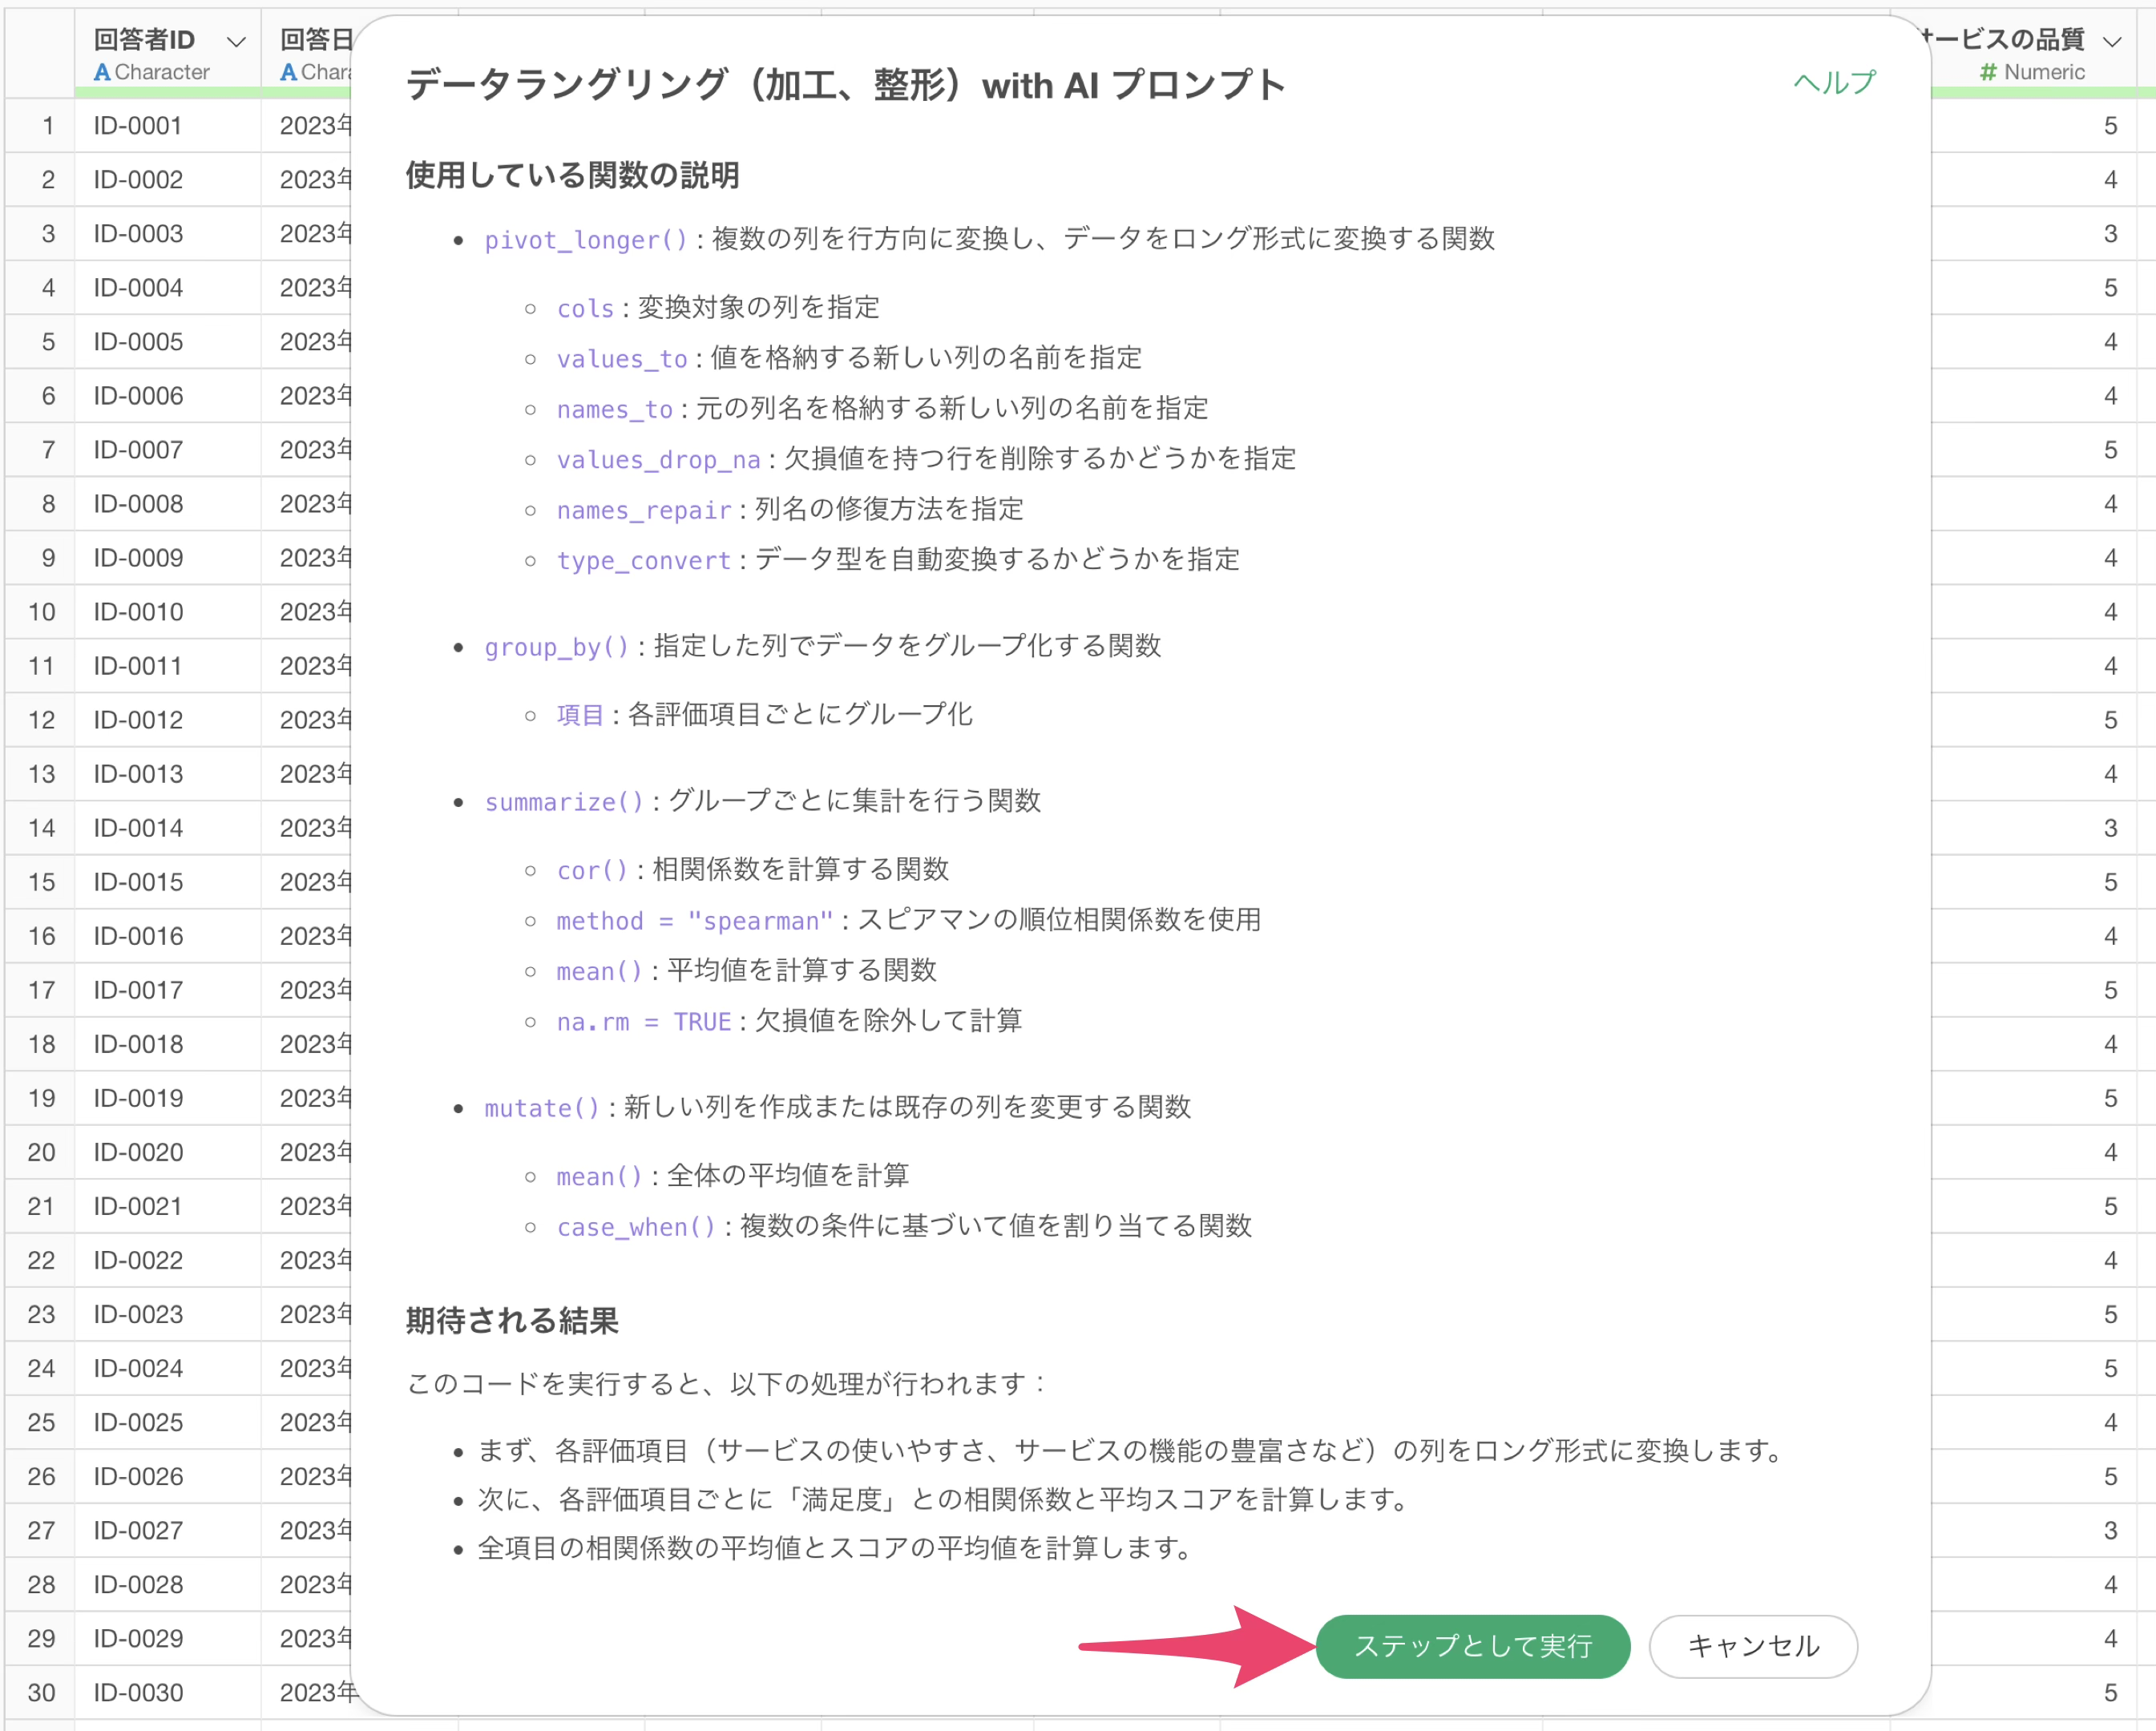The width and height of the screenshot is (2156, 1731).
Task: Click the 期待される結果 heading
Action: tap(512, 1320)
